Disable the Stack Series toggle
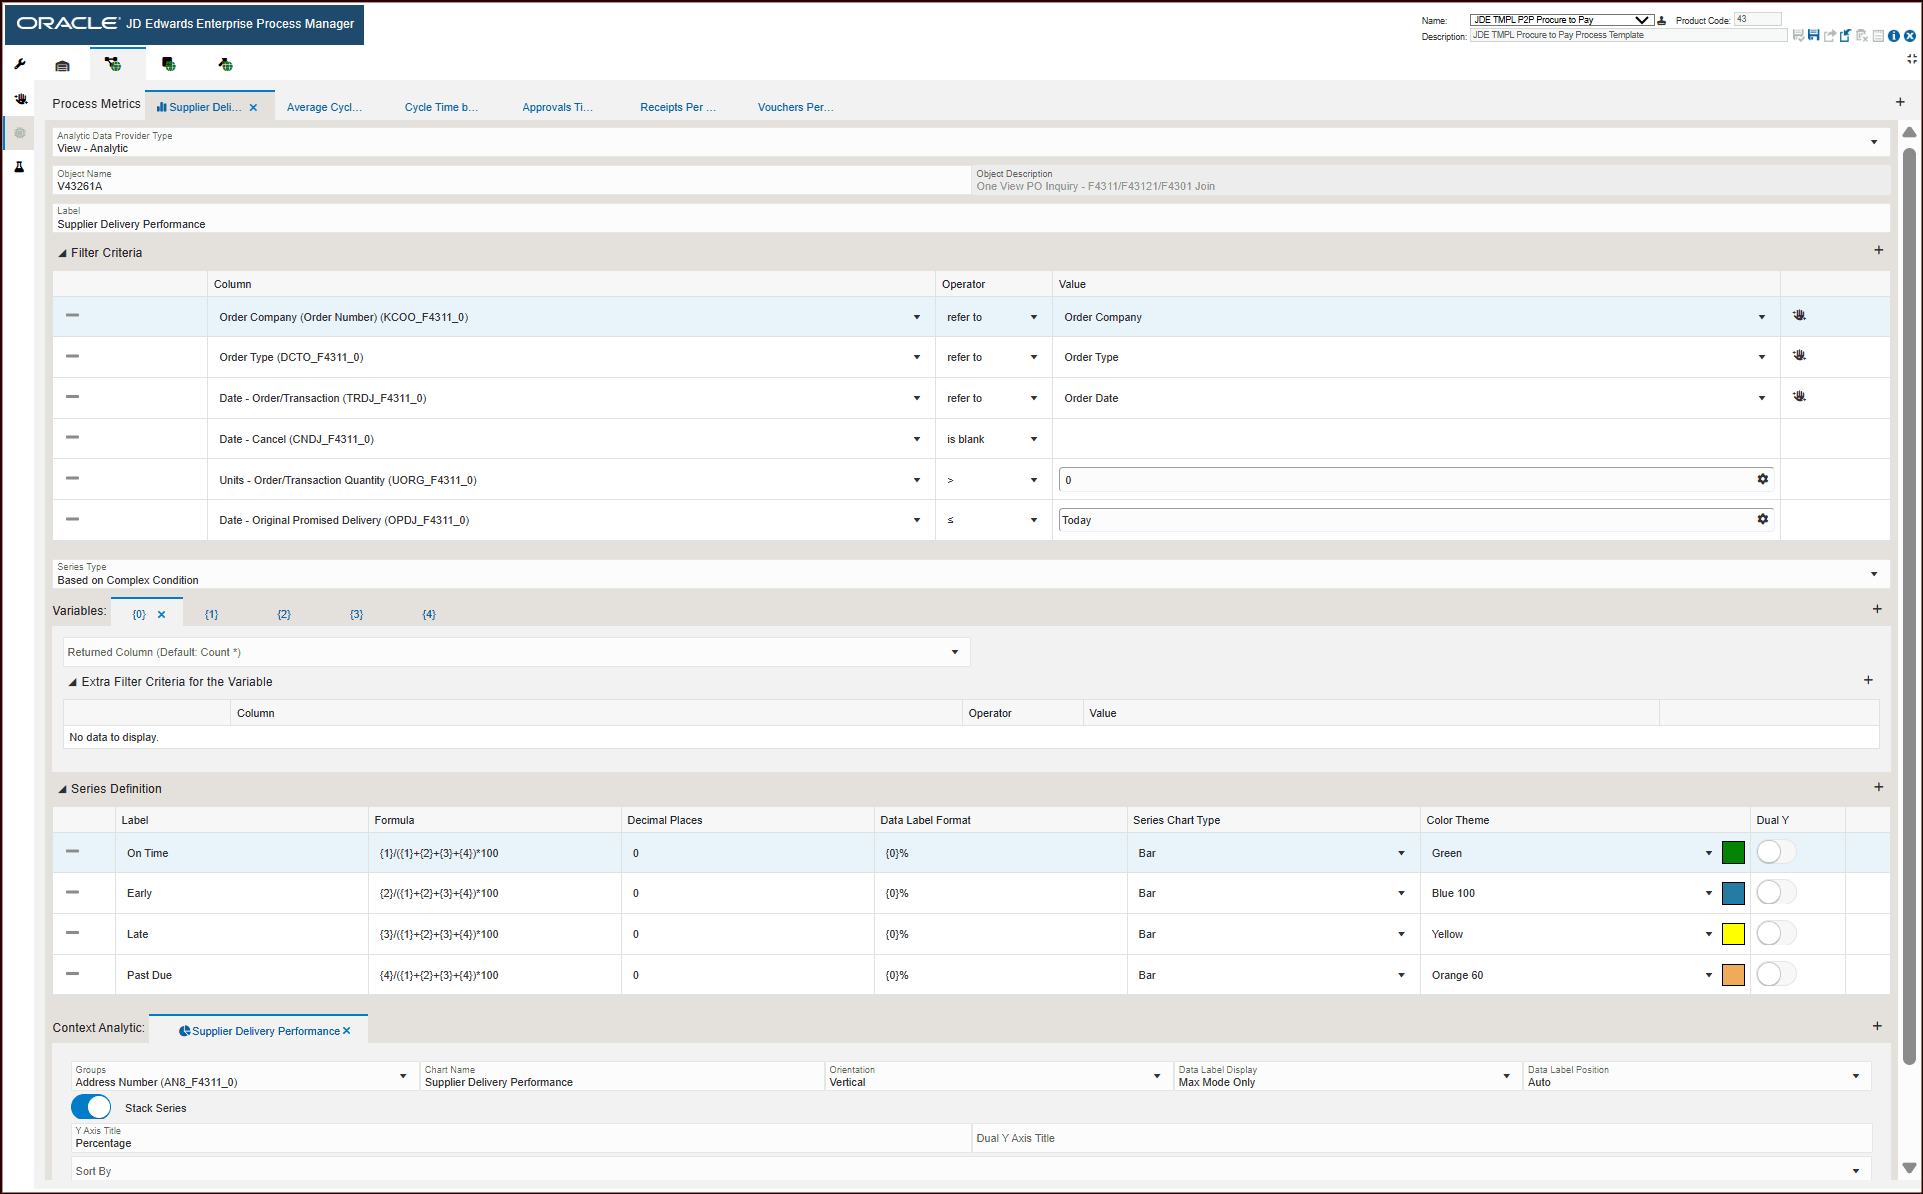Image resolution: width=1923 pixels, height=1194 pixels. [90, 1107]
